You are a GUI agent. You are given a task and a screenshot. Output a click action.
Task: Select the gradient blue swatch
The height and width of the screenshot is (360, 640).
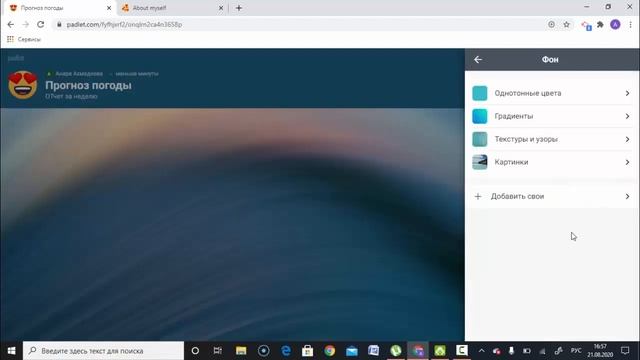pyautogui.click(x=480, y=116)
